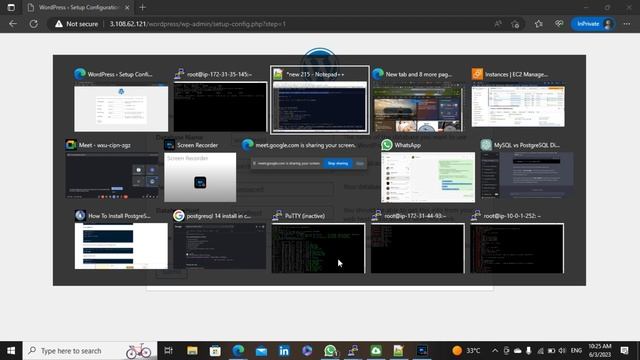Screen dimensions: 640x360
Task: Open the tab actions menu icon
Action: pyautogui.click(x=11, y=7)
